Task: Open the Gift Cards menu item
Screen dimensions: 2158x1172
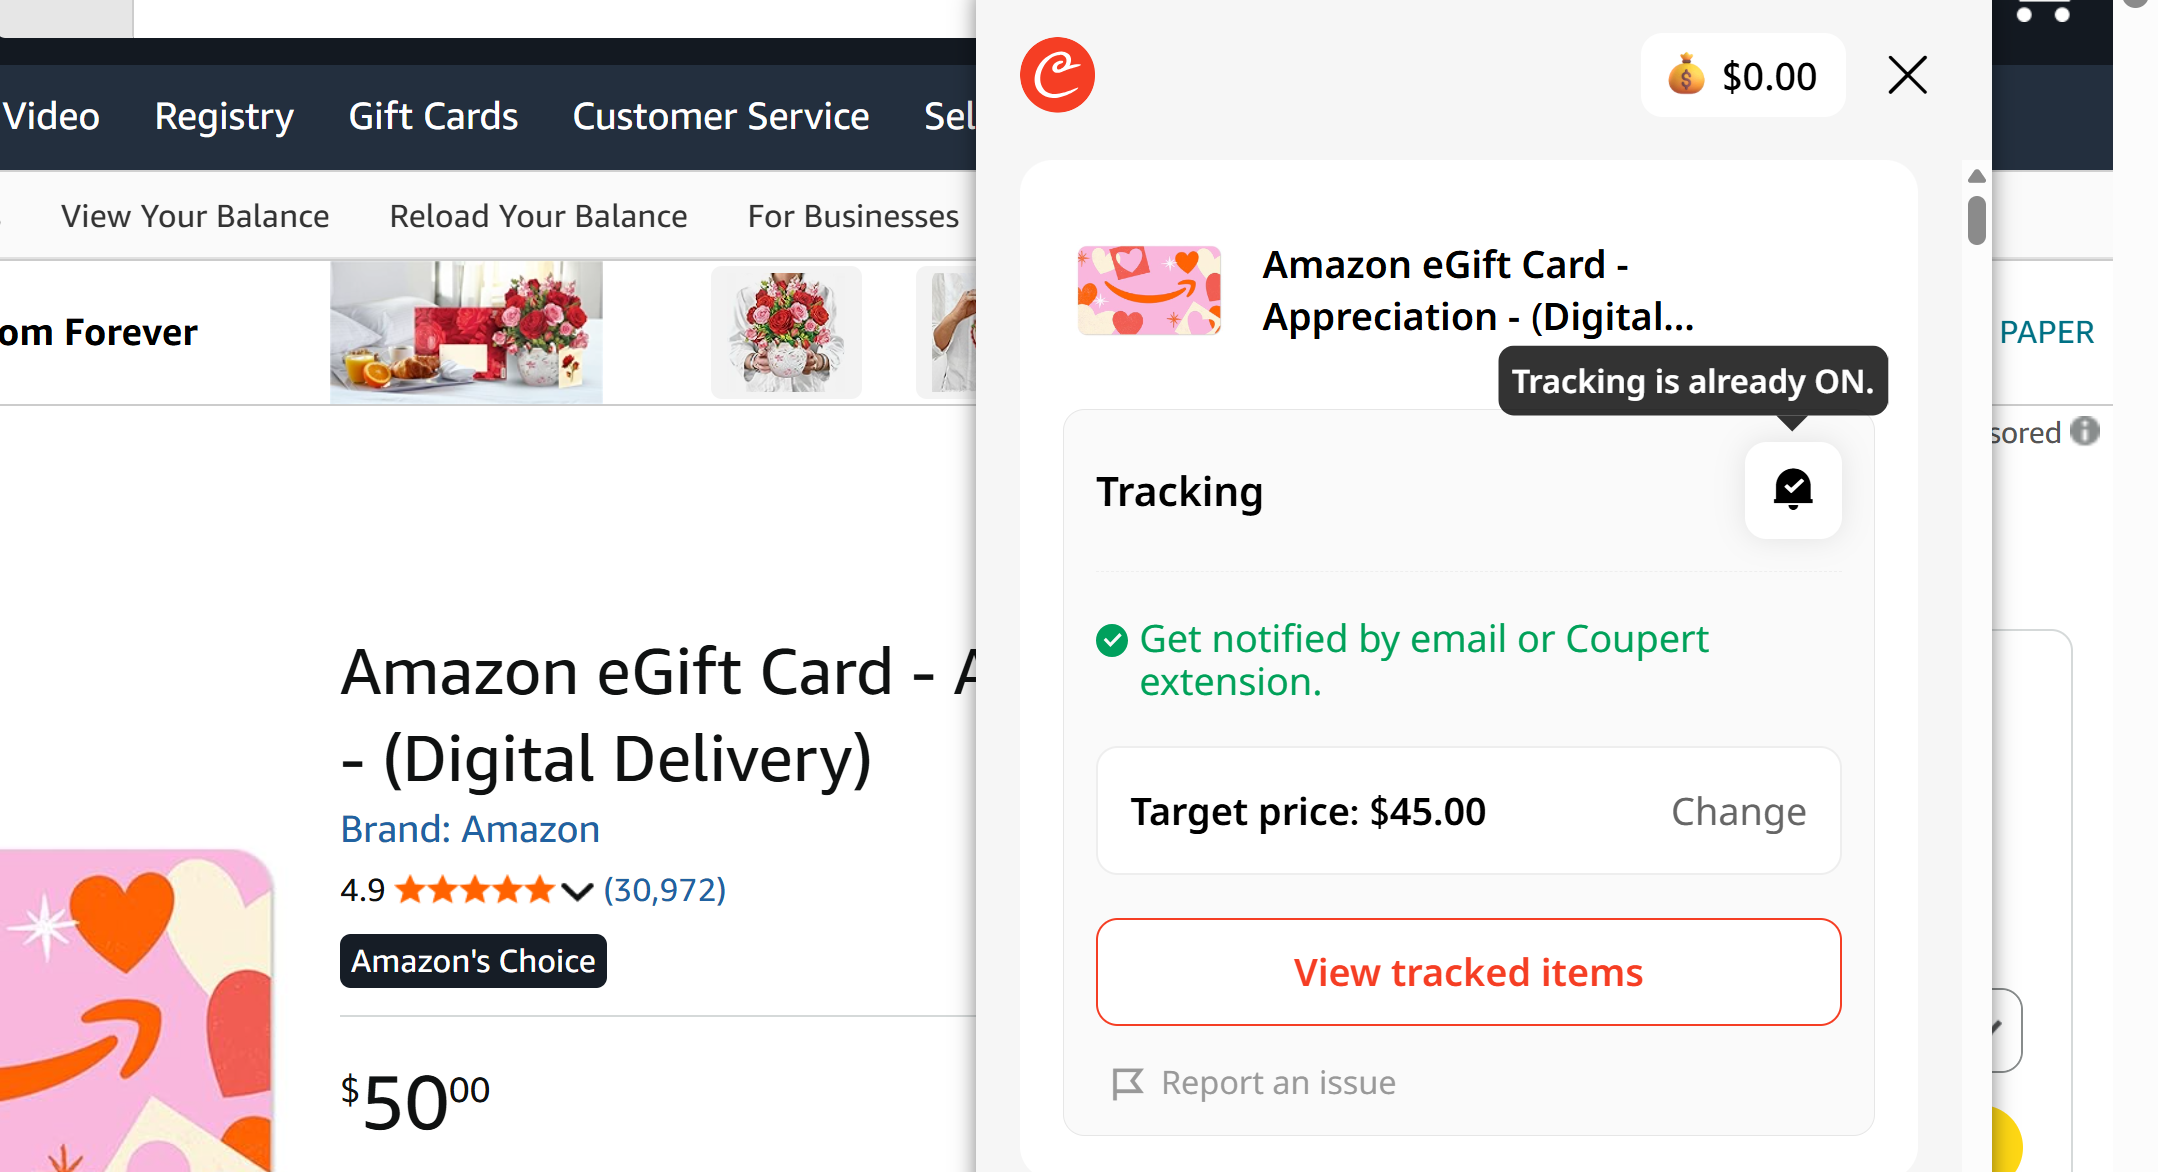Action: point(433,116)
